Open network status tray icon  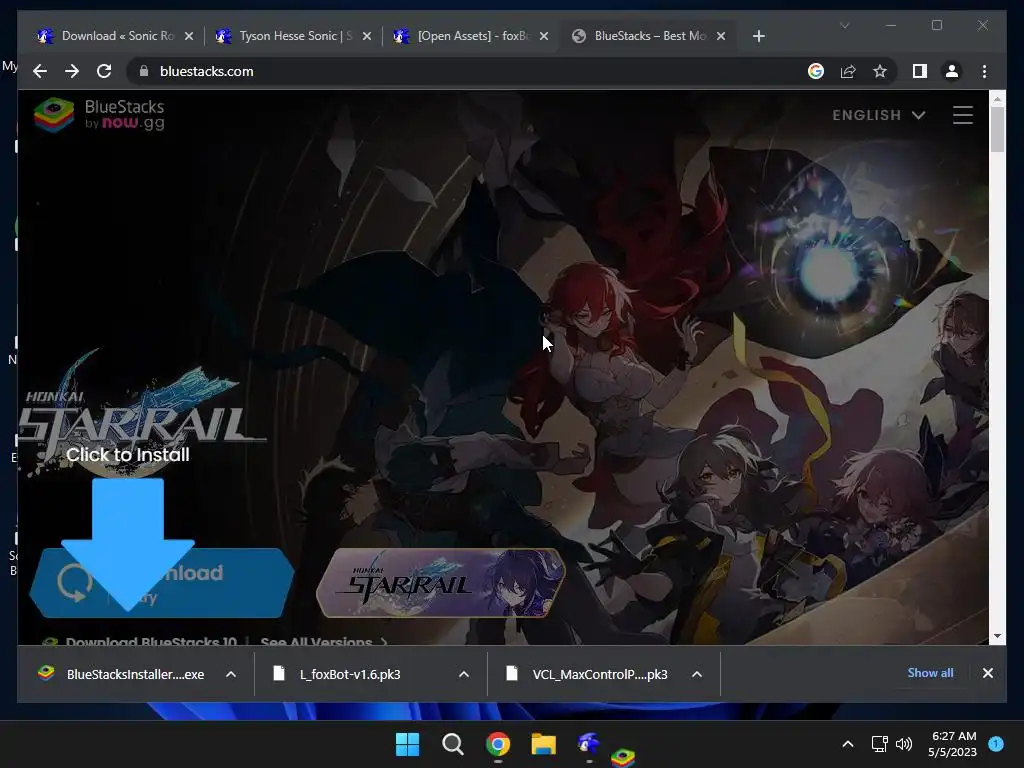tap(880, 744)
